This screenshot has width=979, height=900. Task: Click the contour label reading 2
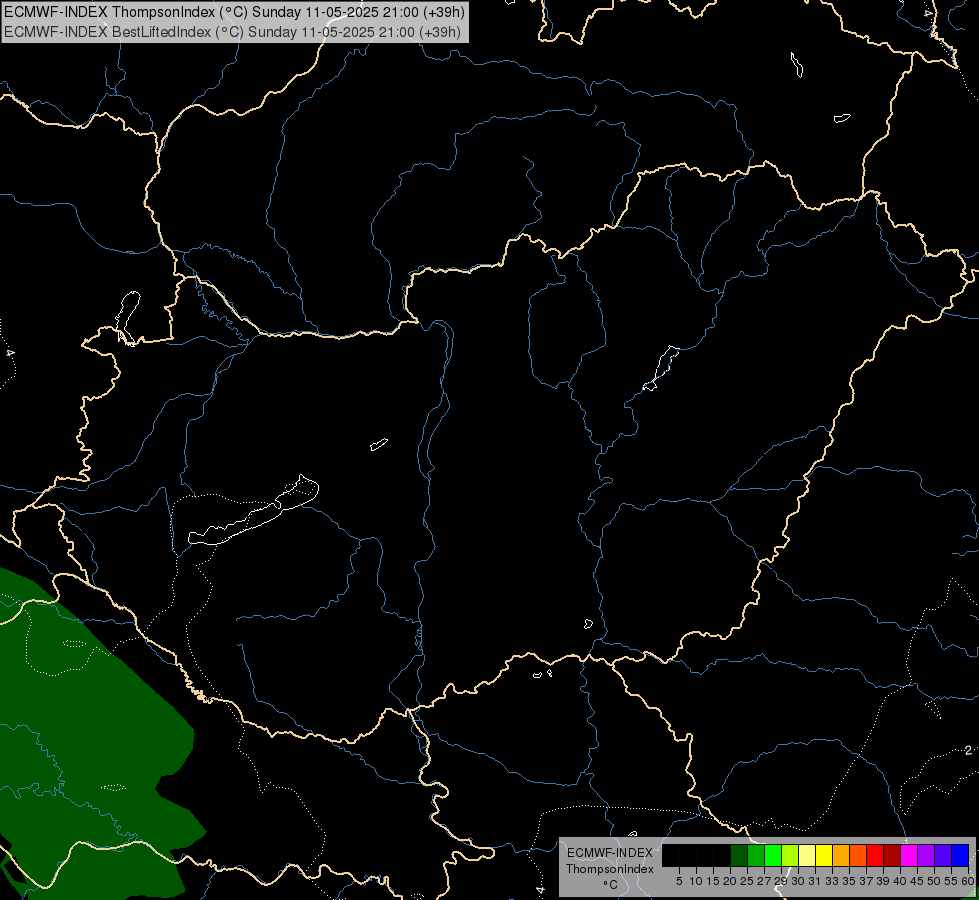pyautogui.click(x=968, y=750)
